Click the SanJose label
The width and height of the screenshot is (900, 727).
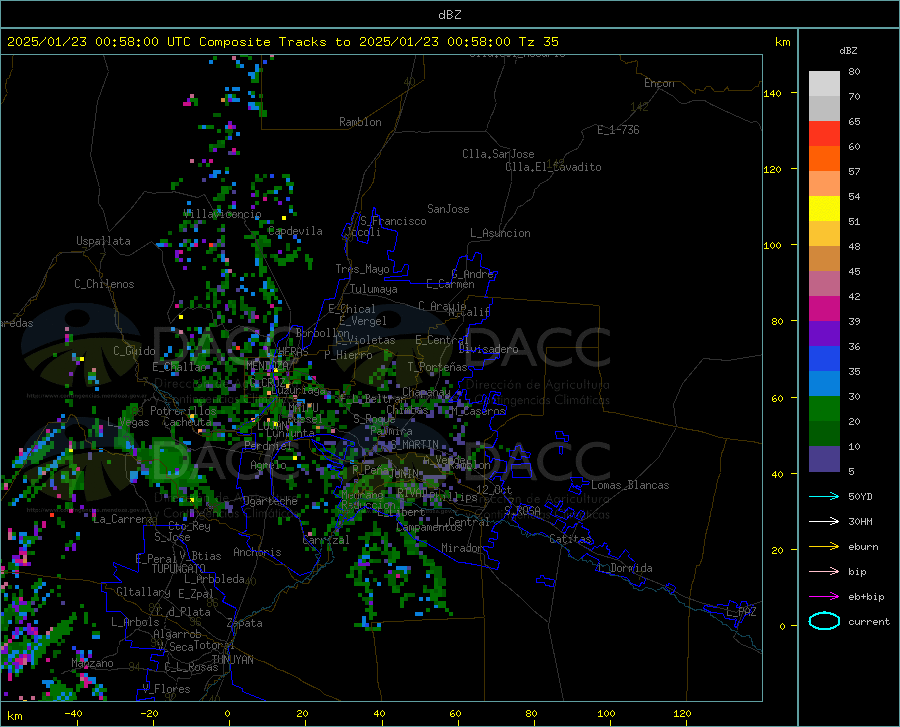pos(448,209)
